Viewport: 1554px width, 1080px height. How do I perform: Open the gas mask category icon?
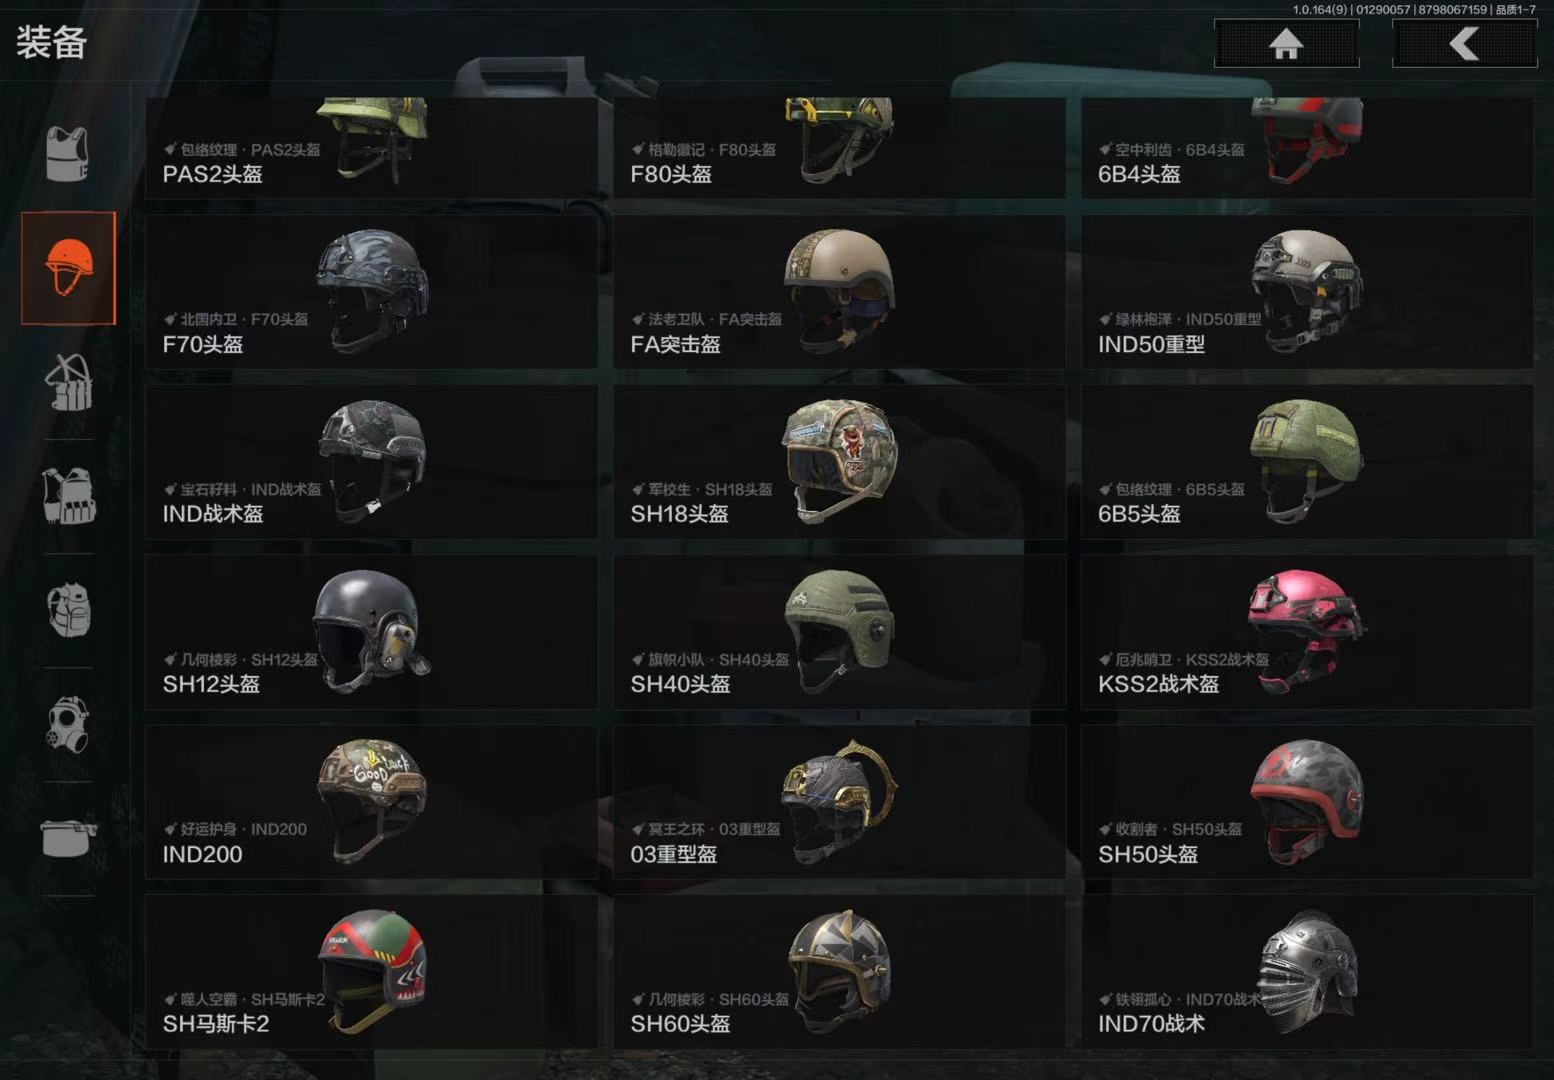[69, 724]
